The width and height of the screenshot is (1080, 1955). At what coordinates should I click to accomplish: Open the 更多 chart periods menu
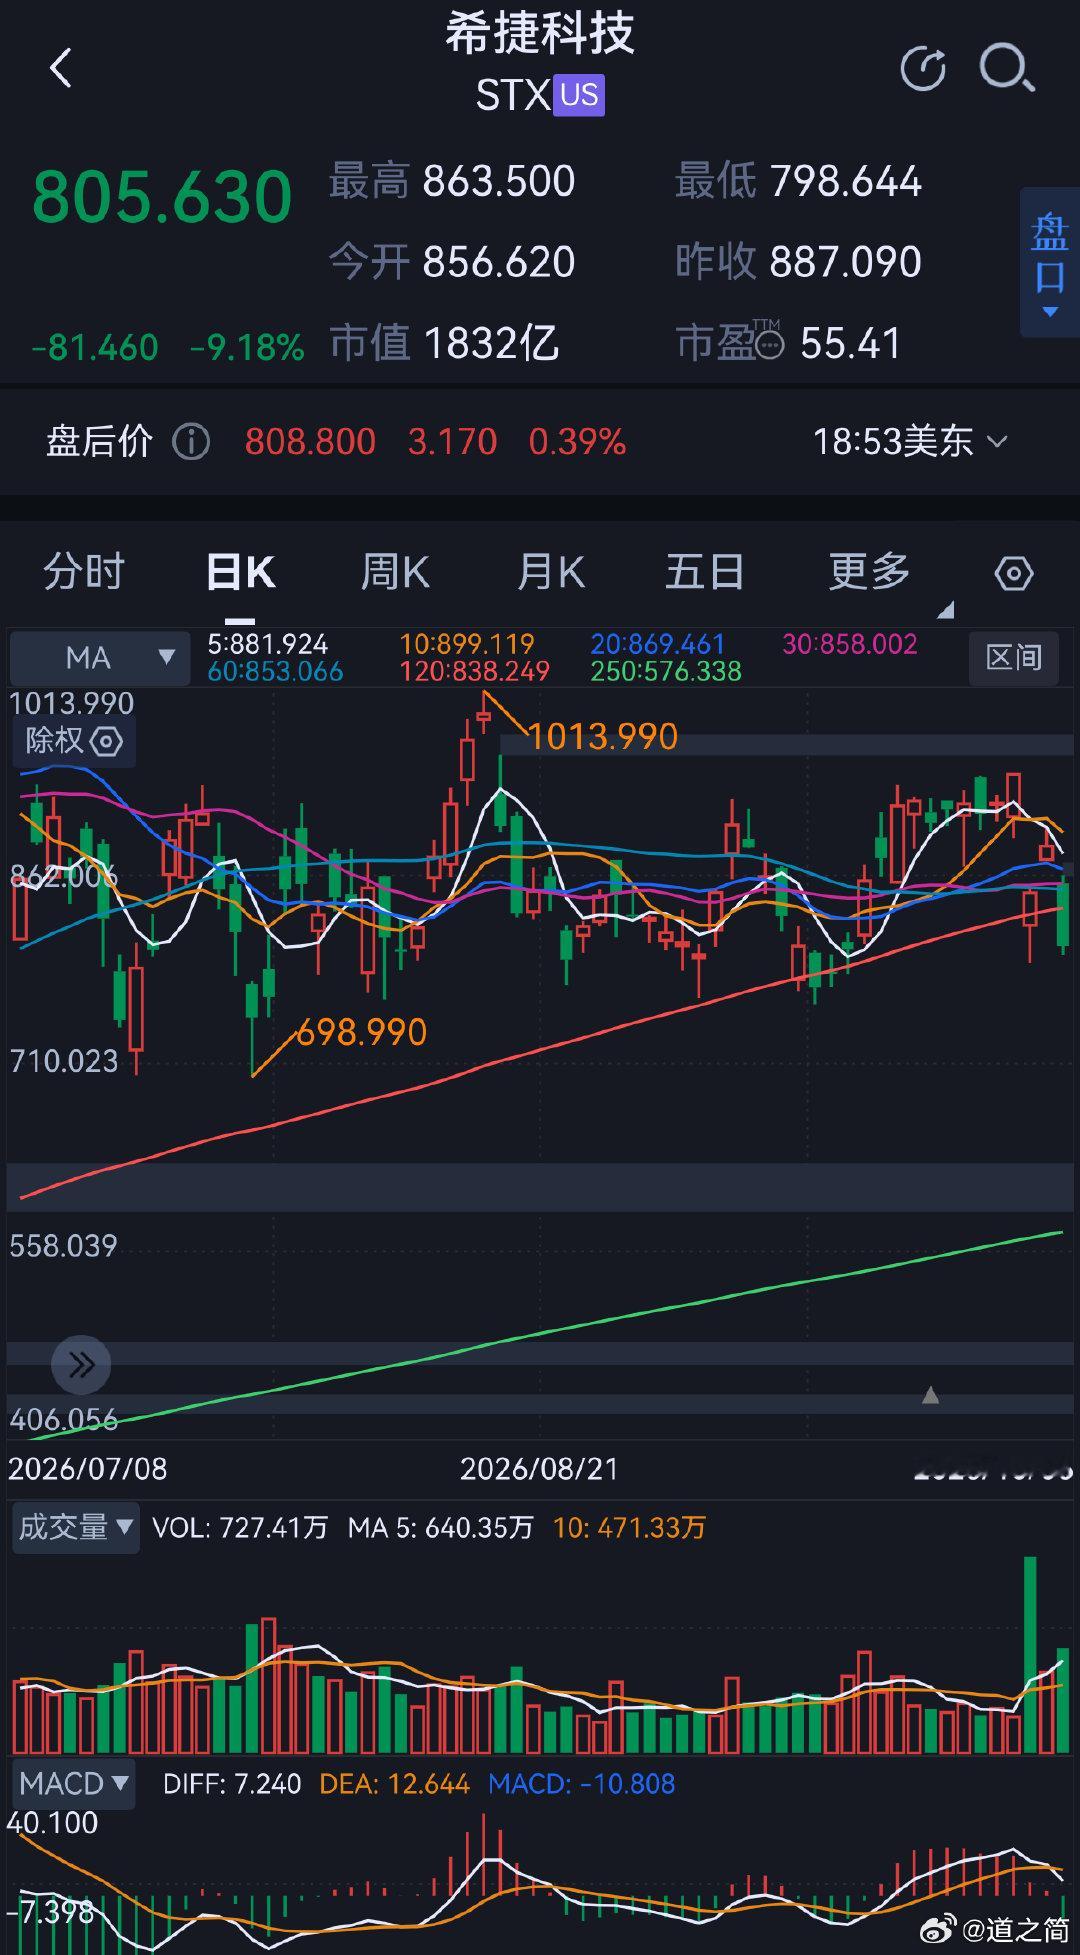point(869,572)
